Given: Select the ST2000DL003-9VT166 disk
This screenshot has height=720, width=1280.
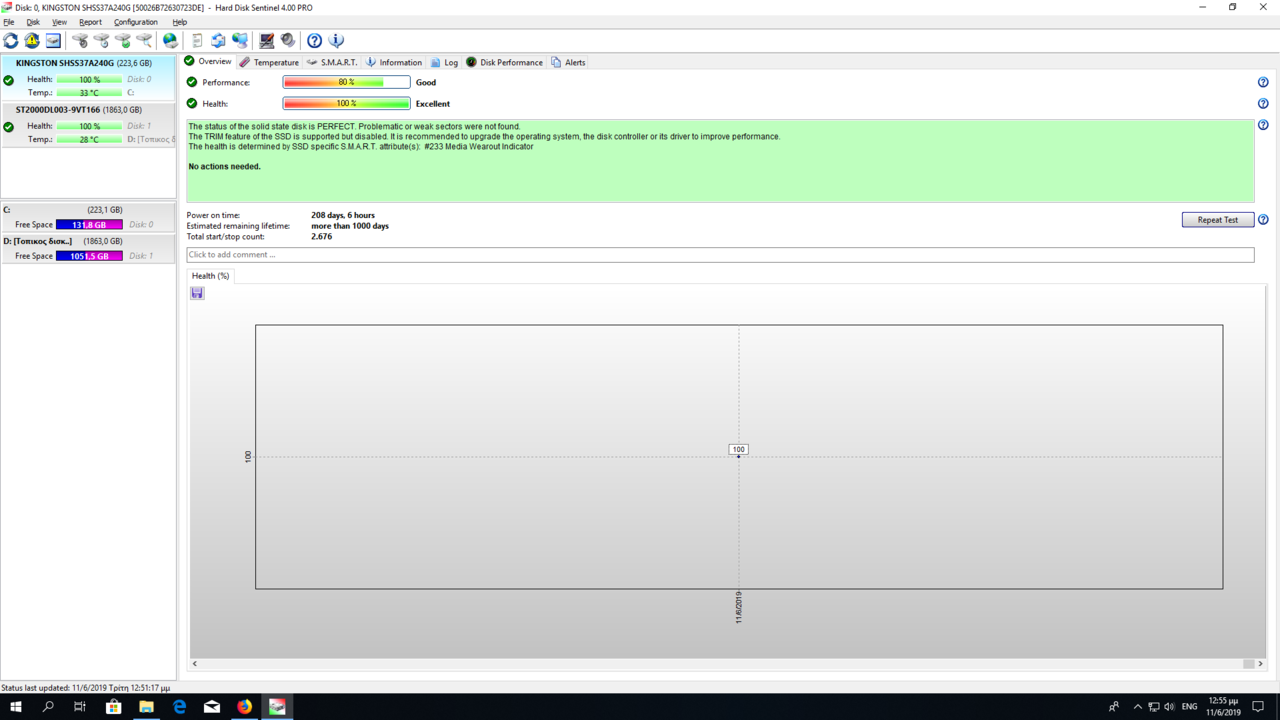Looking at the screenshot, I should (88, 124).
